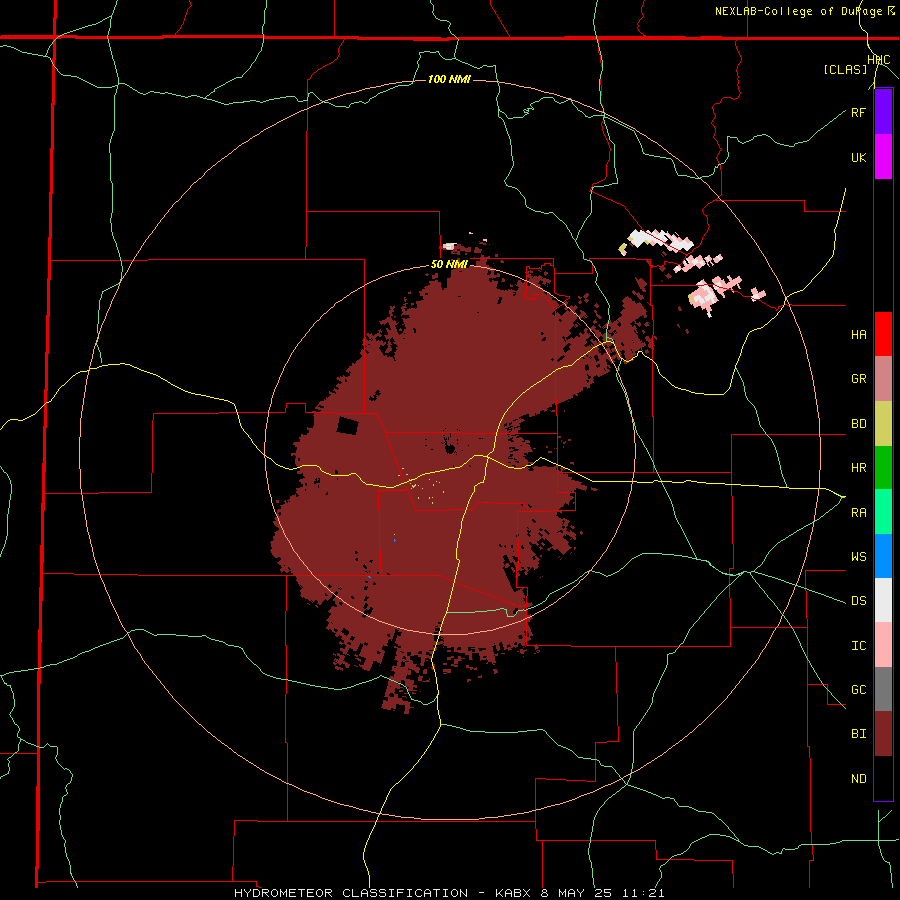Image resolution: width=900 pixels, height=900 pixels.
Task: Click the DS legend label
Action: [x=858, y=600]
